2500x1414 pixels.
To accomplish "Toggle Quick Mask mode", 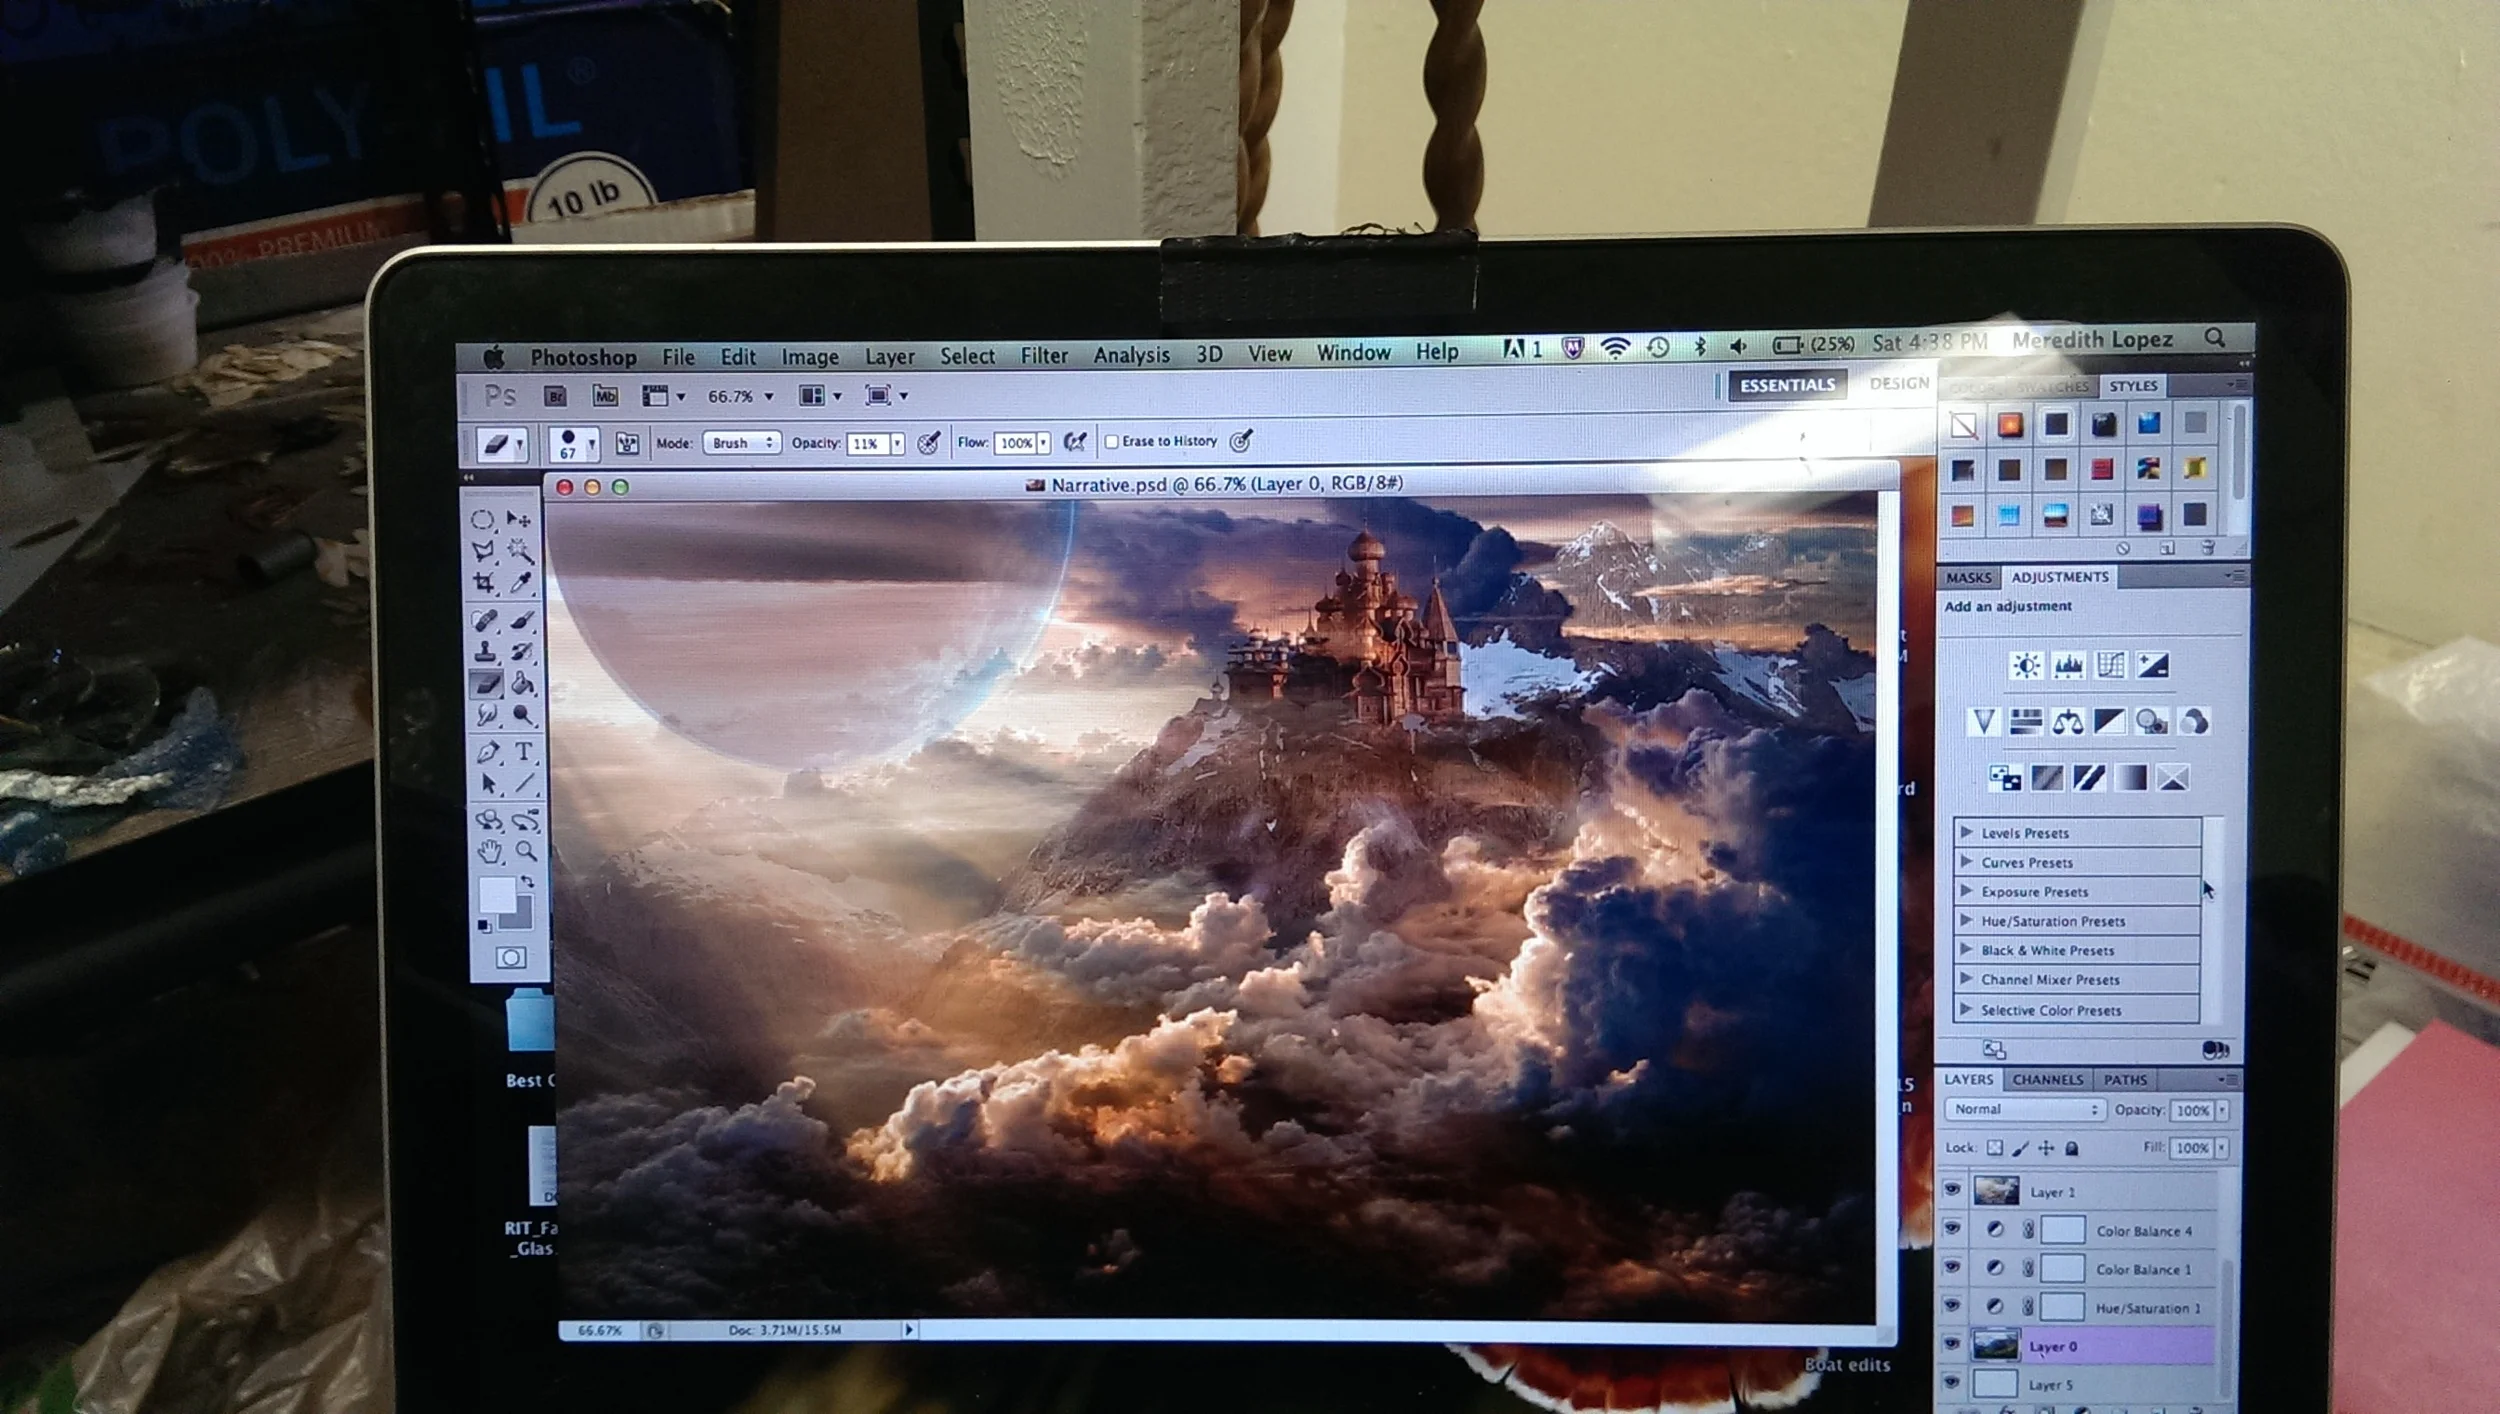I will (511, 958).
